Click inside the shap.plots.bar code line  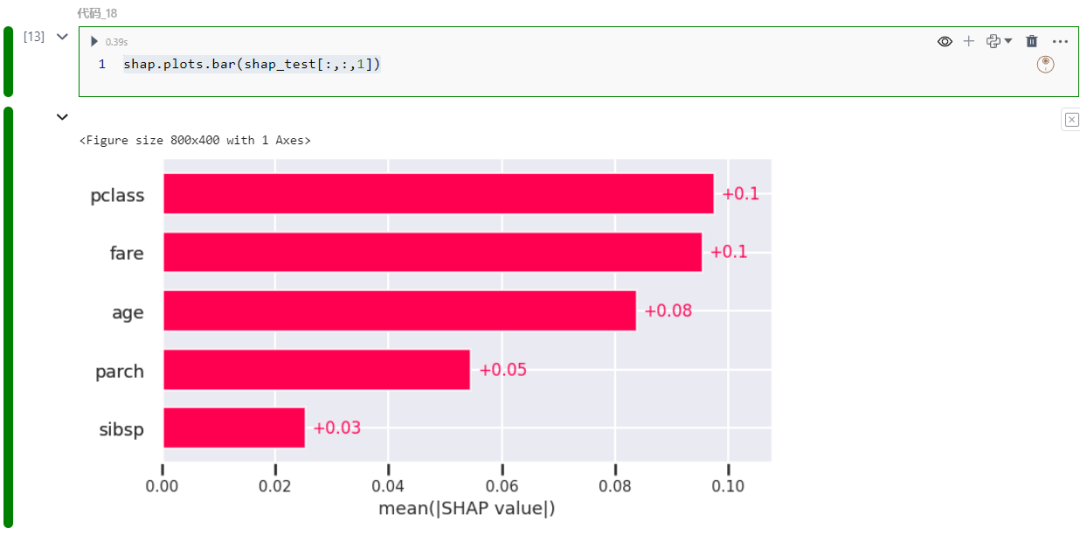point(252,64)
